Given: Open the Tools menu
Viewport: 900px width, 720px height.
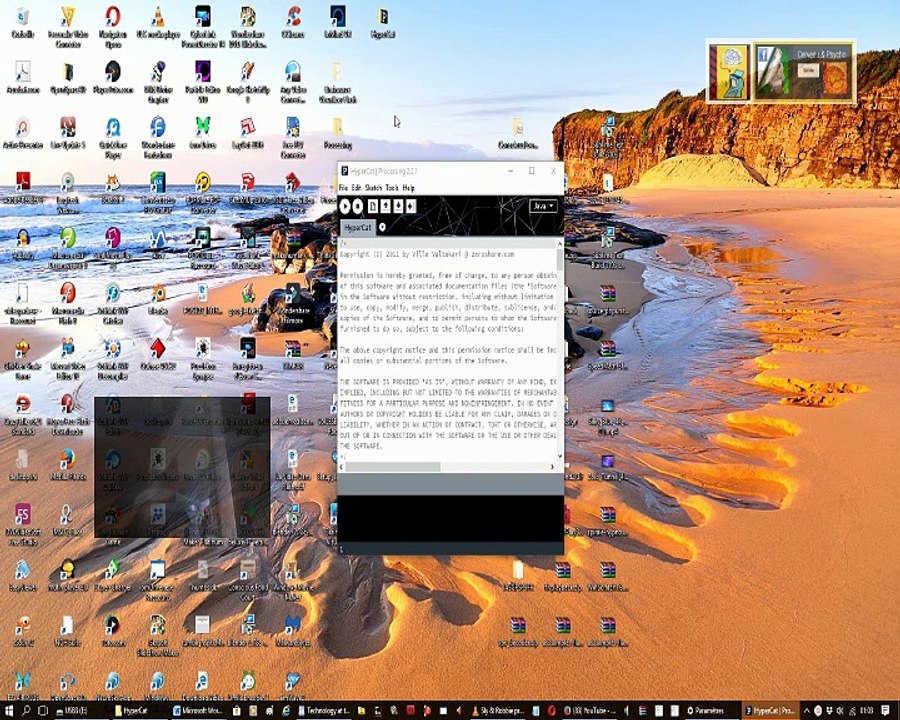Looking at the screenshot, I should (392, 188).
